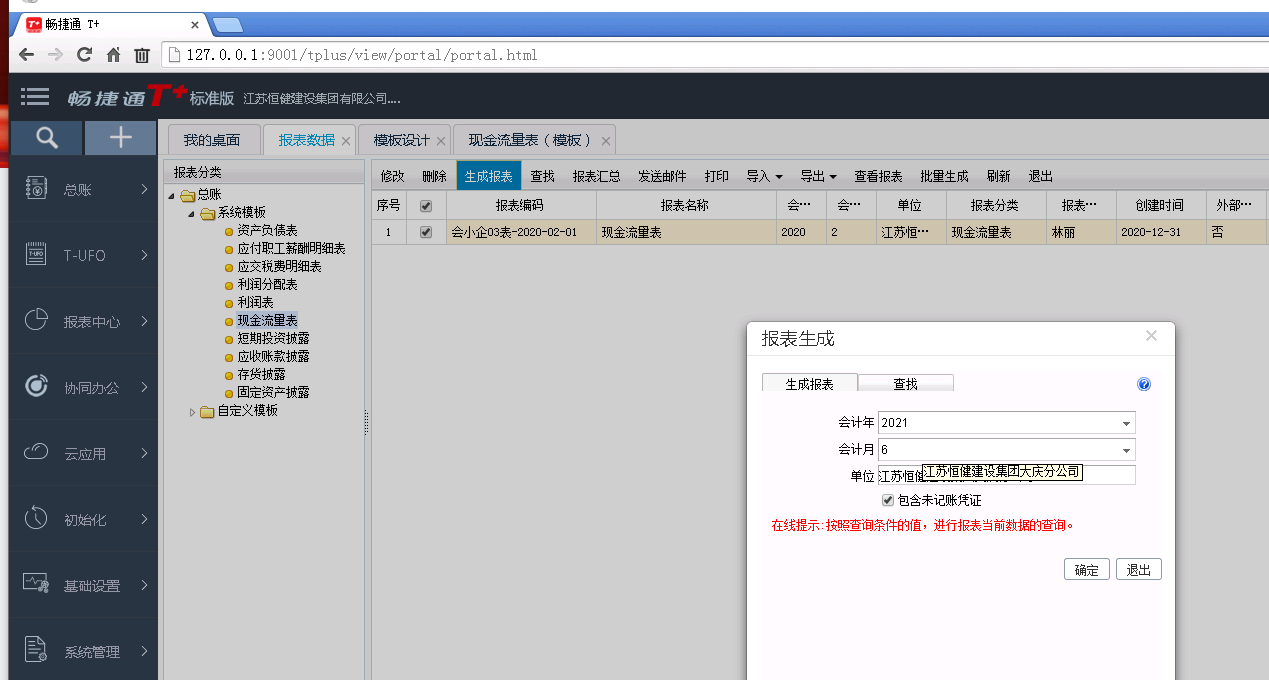
Task: Click the browser address bar
Action: [714, 55]
